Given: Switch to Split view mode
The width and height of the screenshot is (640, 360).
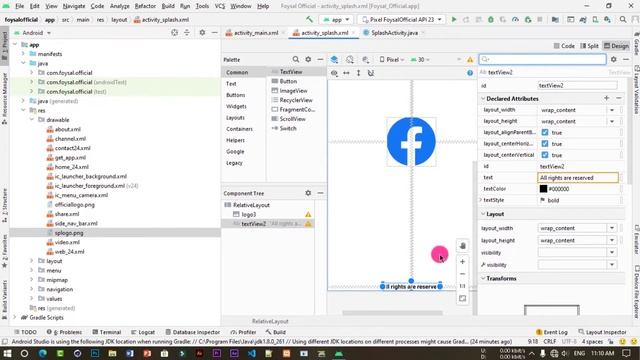Looking at the screenshot, I should [x=589, y=46].
